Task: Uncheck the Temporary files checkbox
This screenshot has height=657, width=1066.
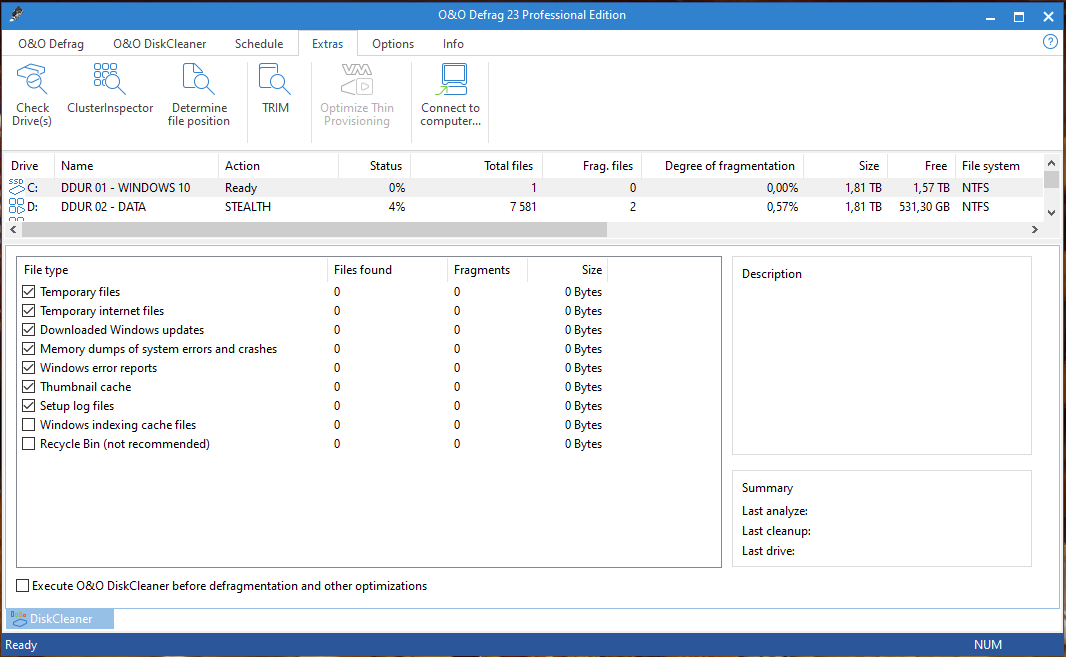Action: pos(29,292)
